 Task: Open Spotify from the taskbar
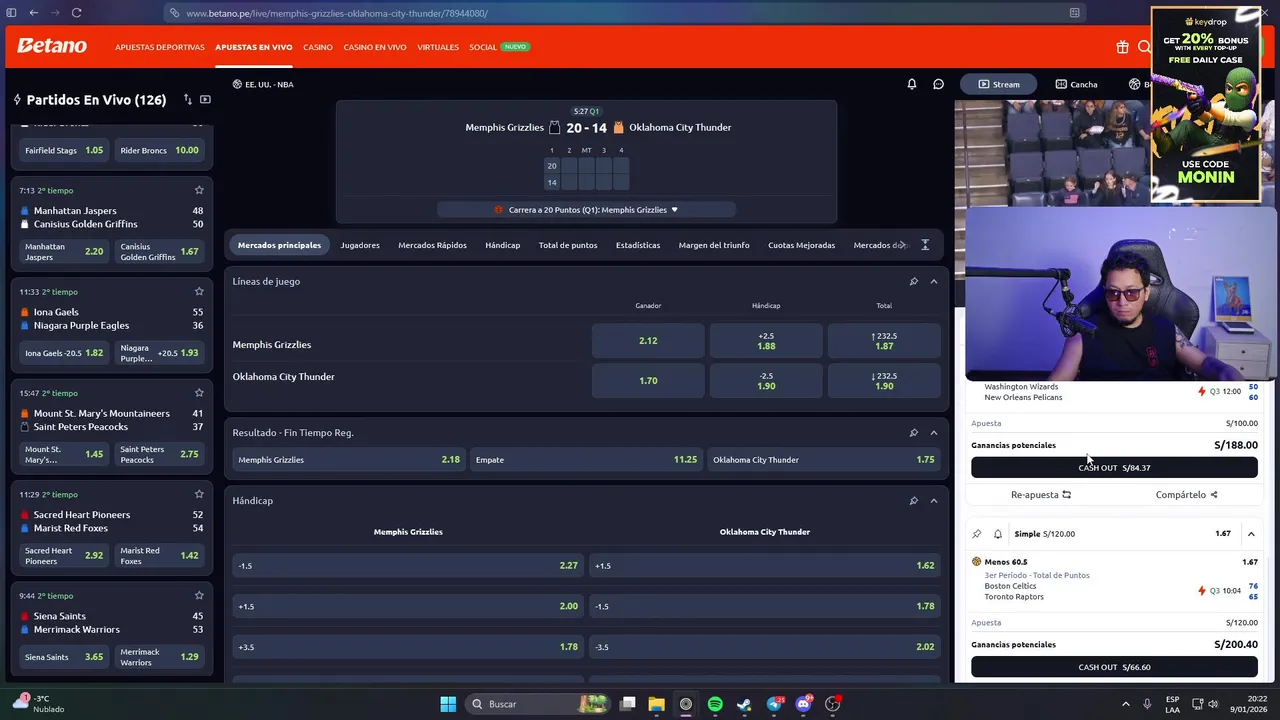(715, 704)
